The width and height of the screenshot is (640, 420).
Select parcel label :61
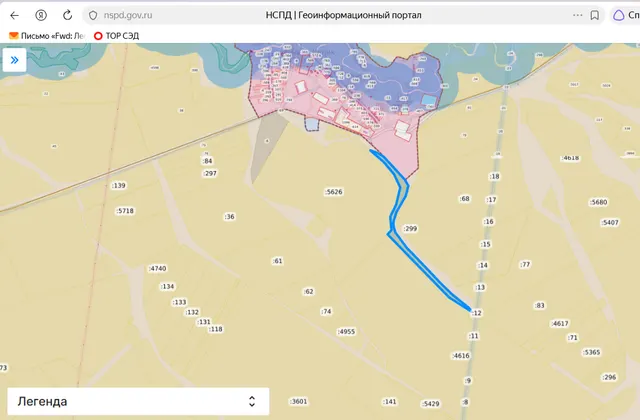tap(278, 261)
